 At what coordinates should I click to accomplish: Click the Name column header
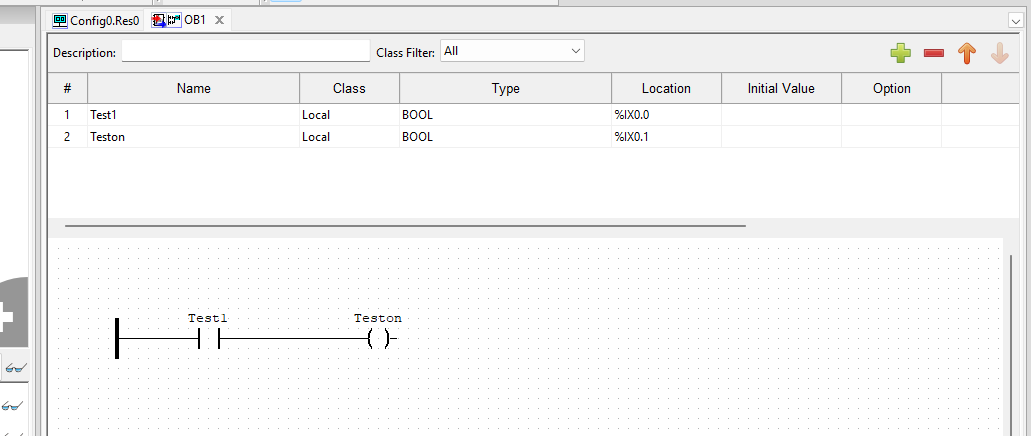point(193,88)
